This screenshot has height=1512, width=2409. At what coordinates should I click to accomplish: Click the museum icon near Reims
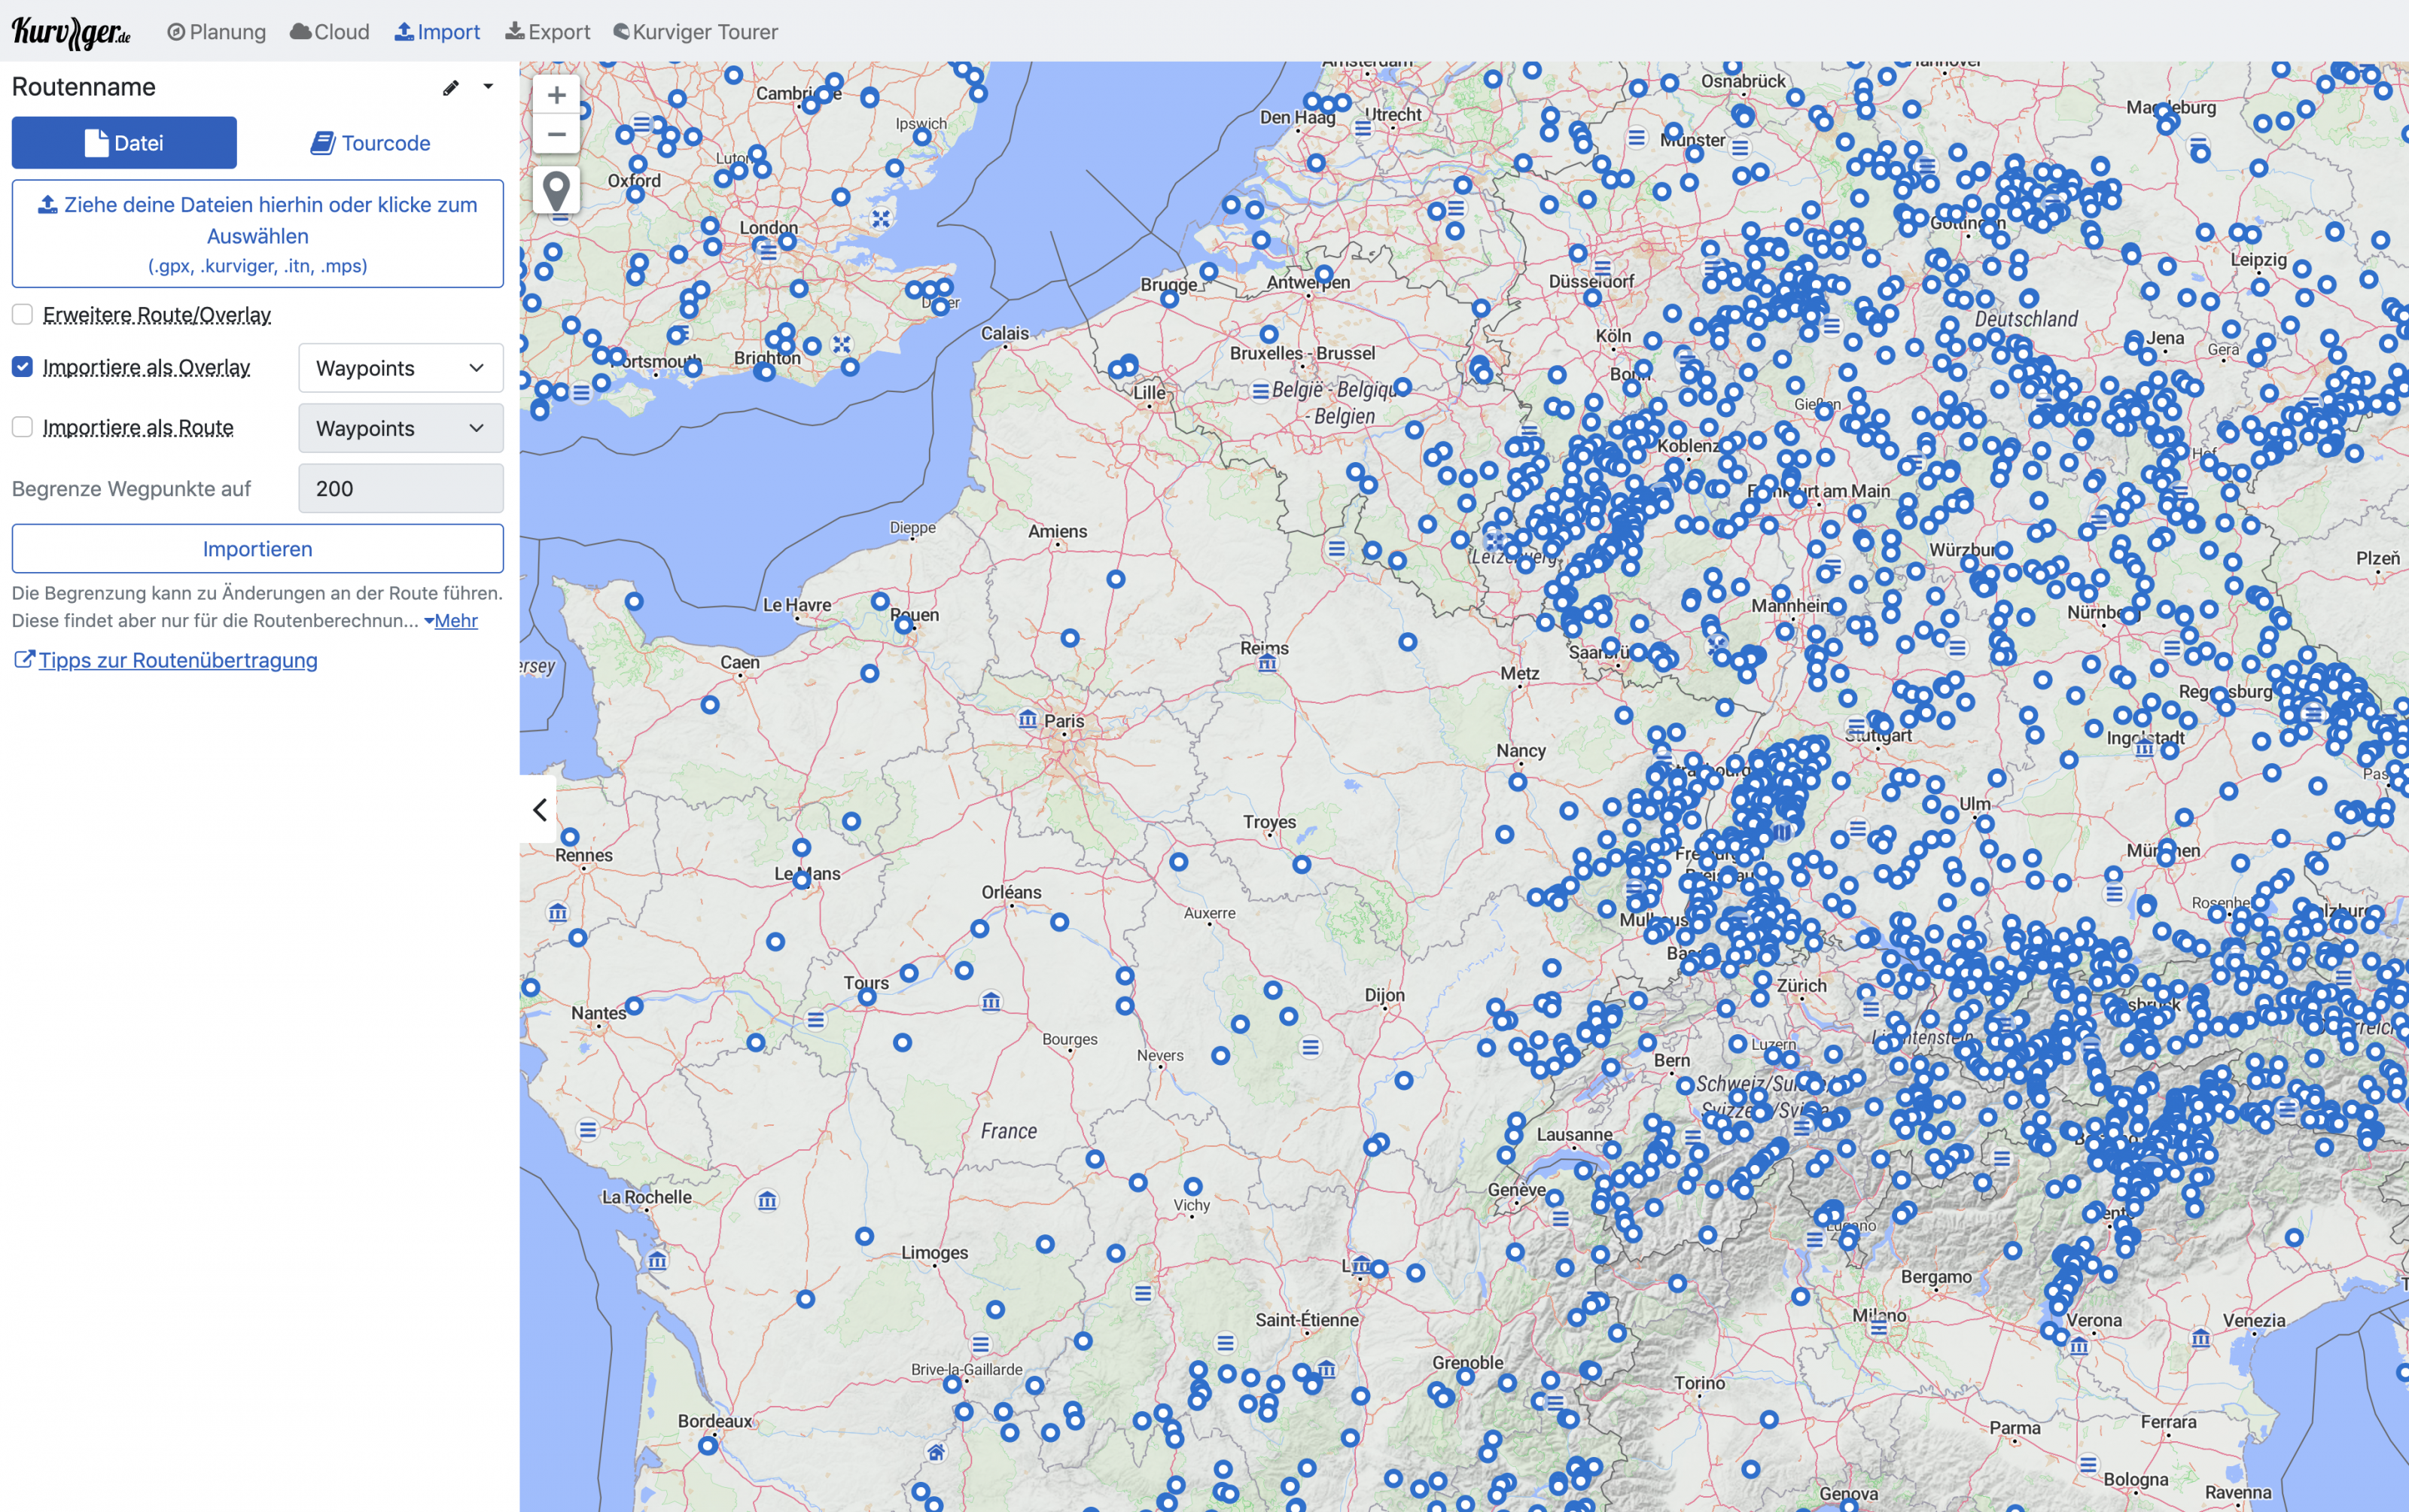1267,663
